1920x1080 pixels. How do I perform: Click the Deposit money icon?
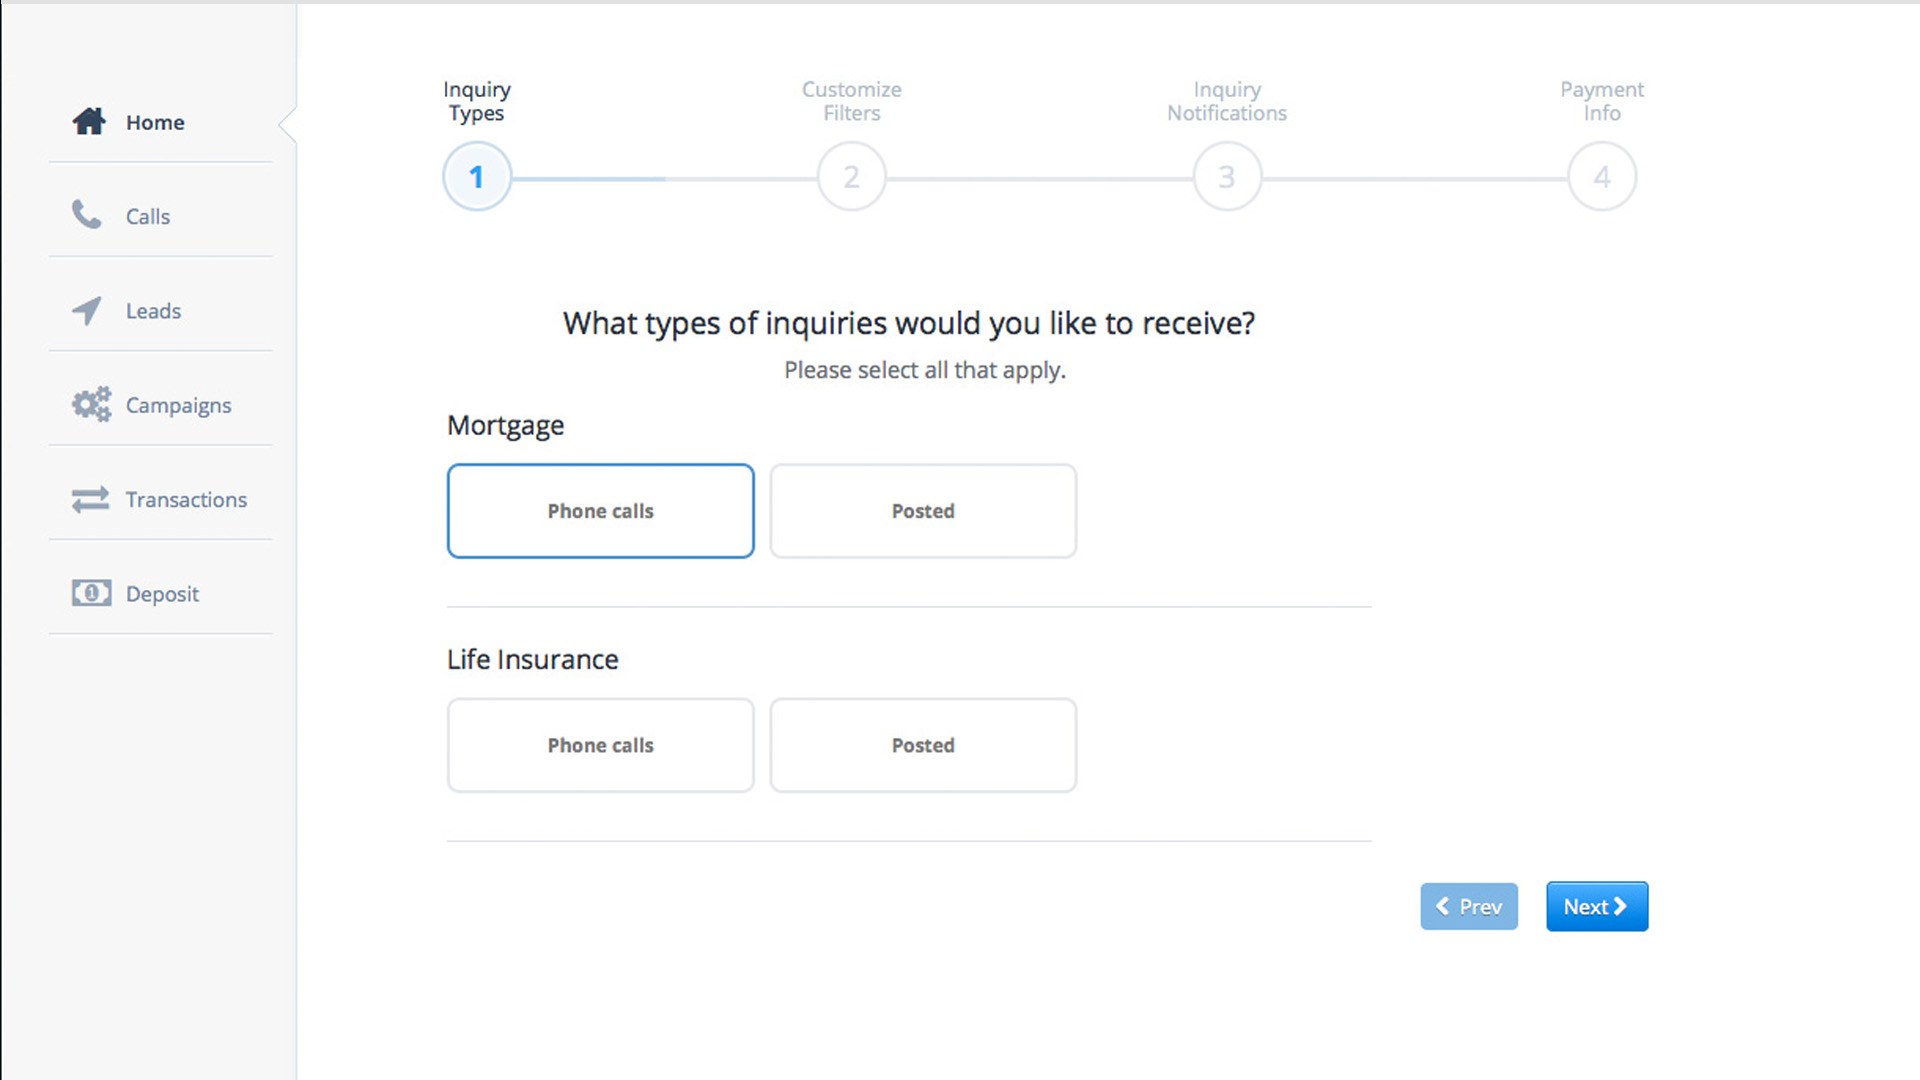(91, 593)
